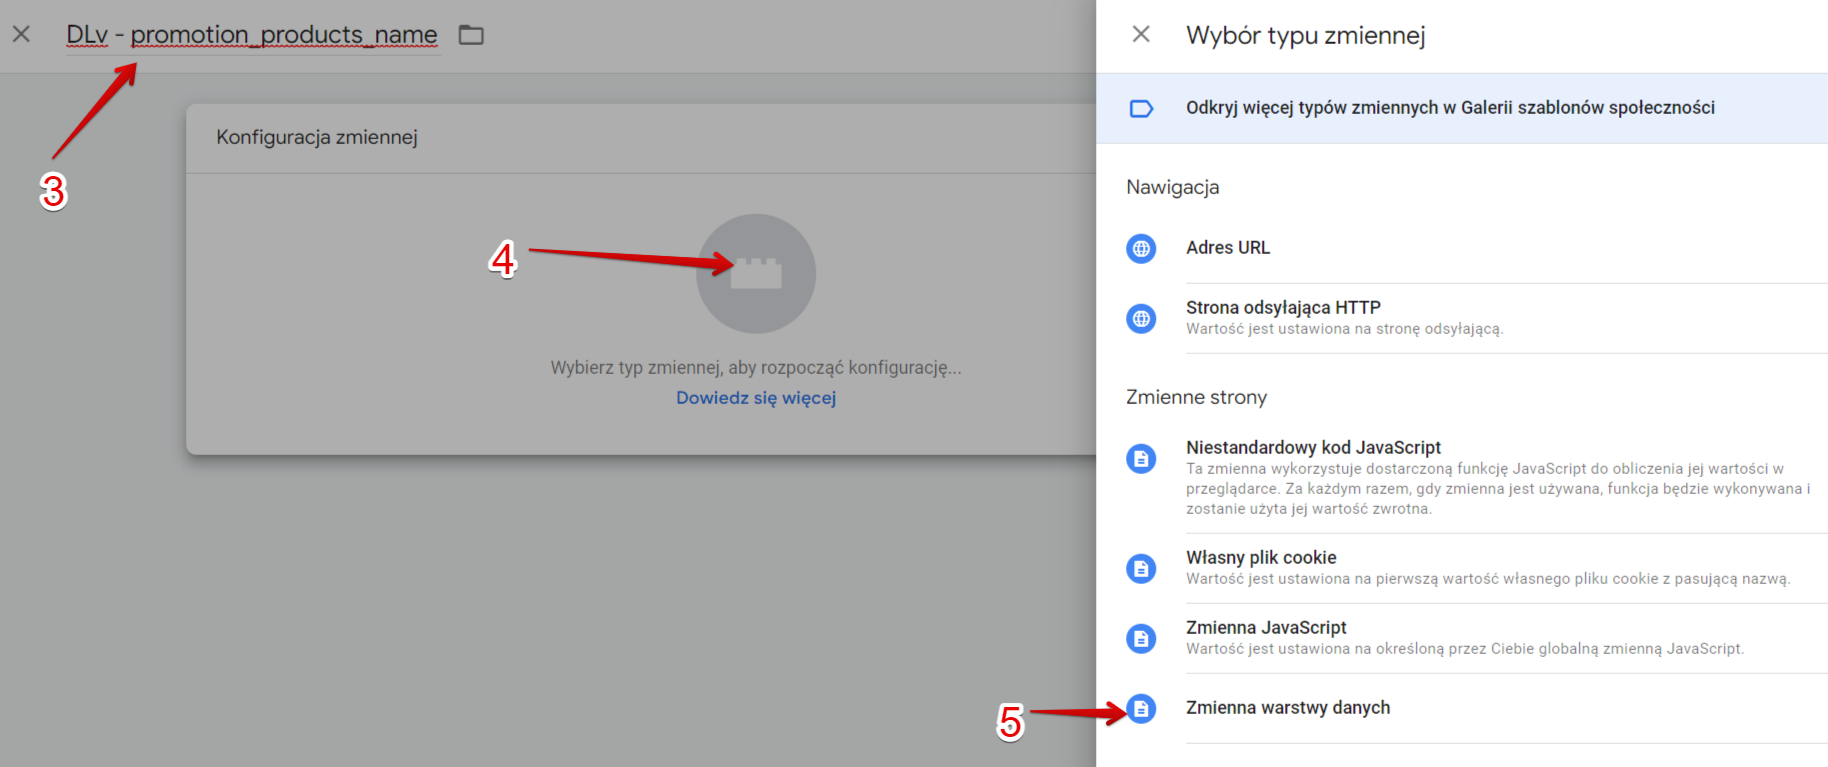The width and height of the screenshot is (1828, 767).
Task: Choose Własny plik cookie option
Action: coord(1462,568)
